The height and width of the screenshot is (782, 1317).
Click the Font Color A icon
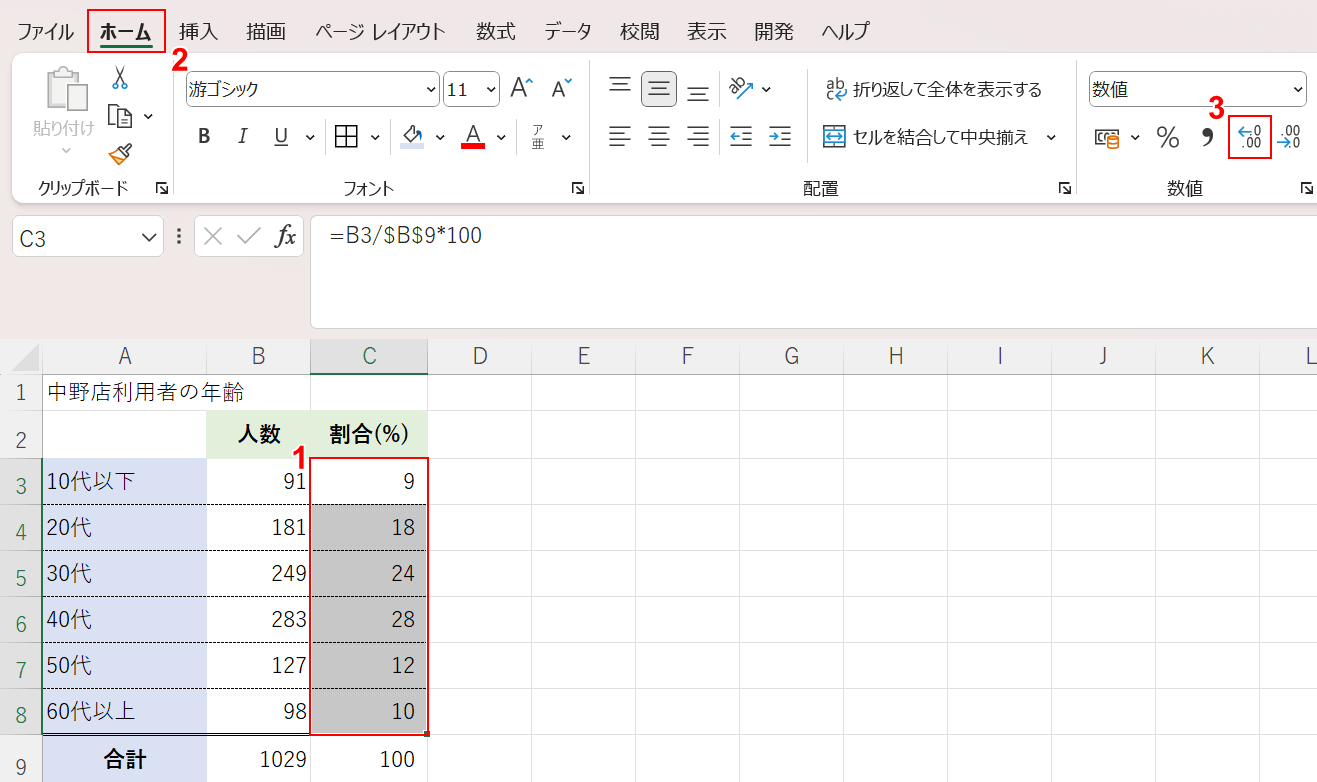(473, 137)
